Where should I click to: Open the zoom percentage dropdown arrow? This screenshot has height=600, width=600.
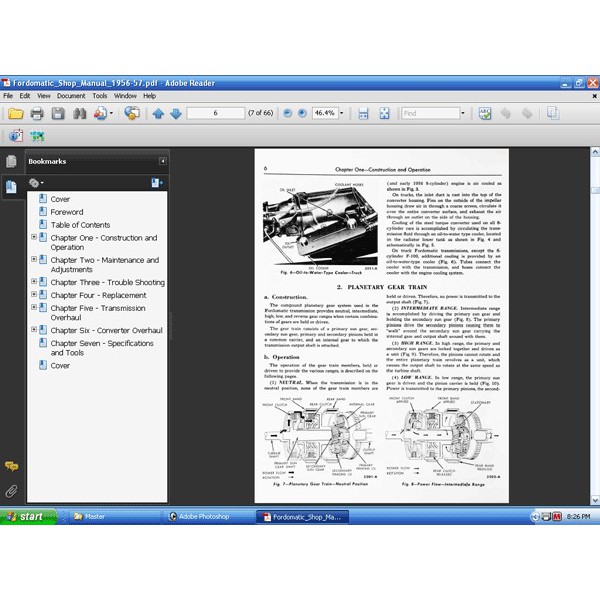coord(342,113)
